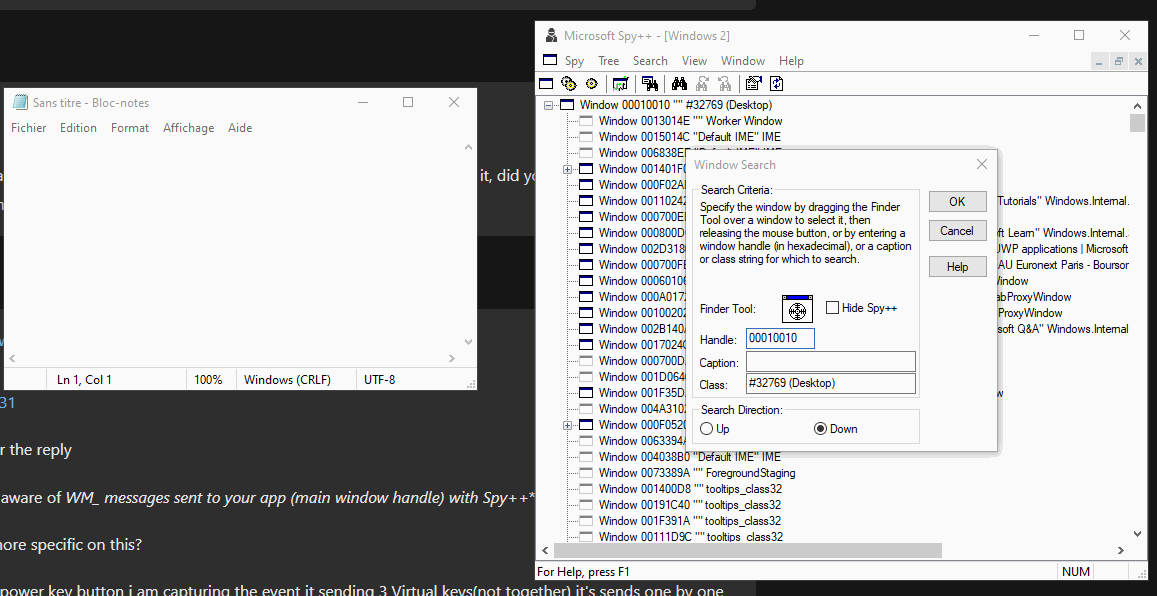
Task: Click the MDI child window icon beside Spy menu
Action: 550,60
